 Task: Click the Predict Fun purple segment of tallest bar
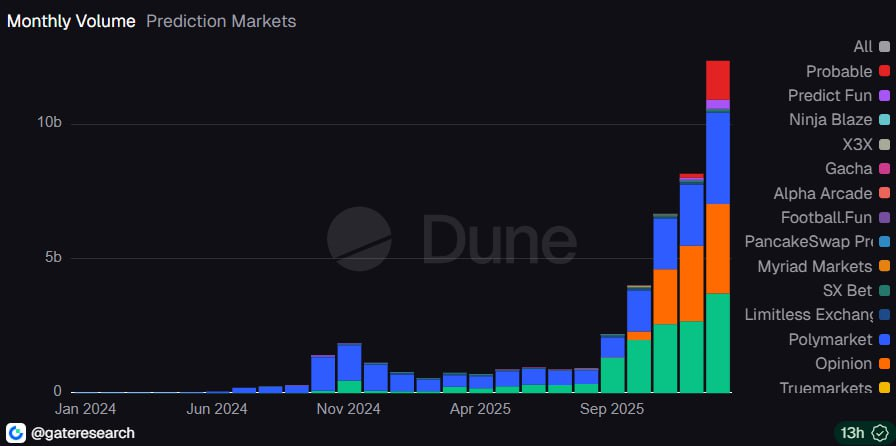[x=718, y=104]
